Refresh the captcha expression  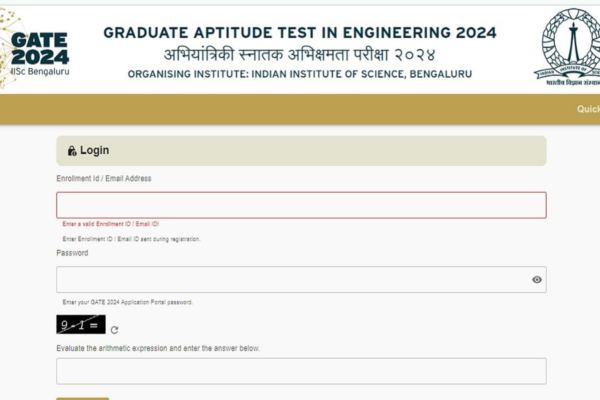point(114,329)
